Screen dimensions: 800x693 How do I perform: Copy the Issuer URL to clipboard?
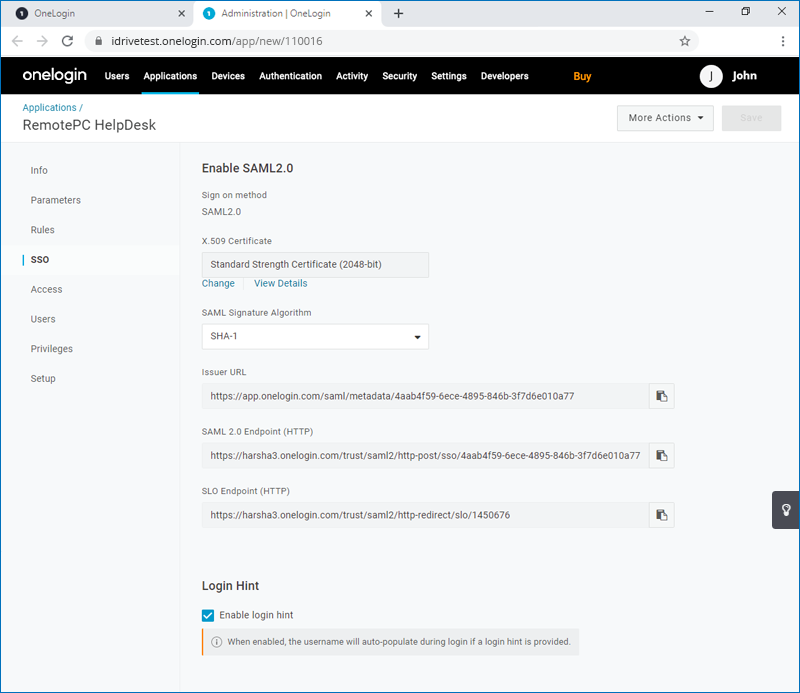pos(661,395)
